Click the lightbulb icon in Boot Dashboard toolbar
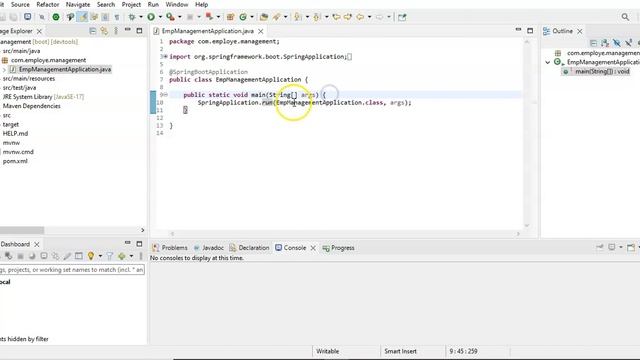Viewport: 640px width, 360px height. coord(91,256)
